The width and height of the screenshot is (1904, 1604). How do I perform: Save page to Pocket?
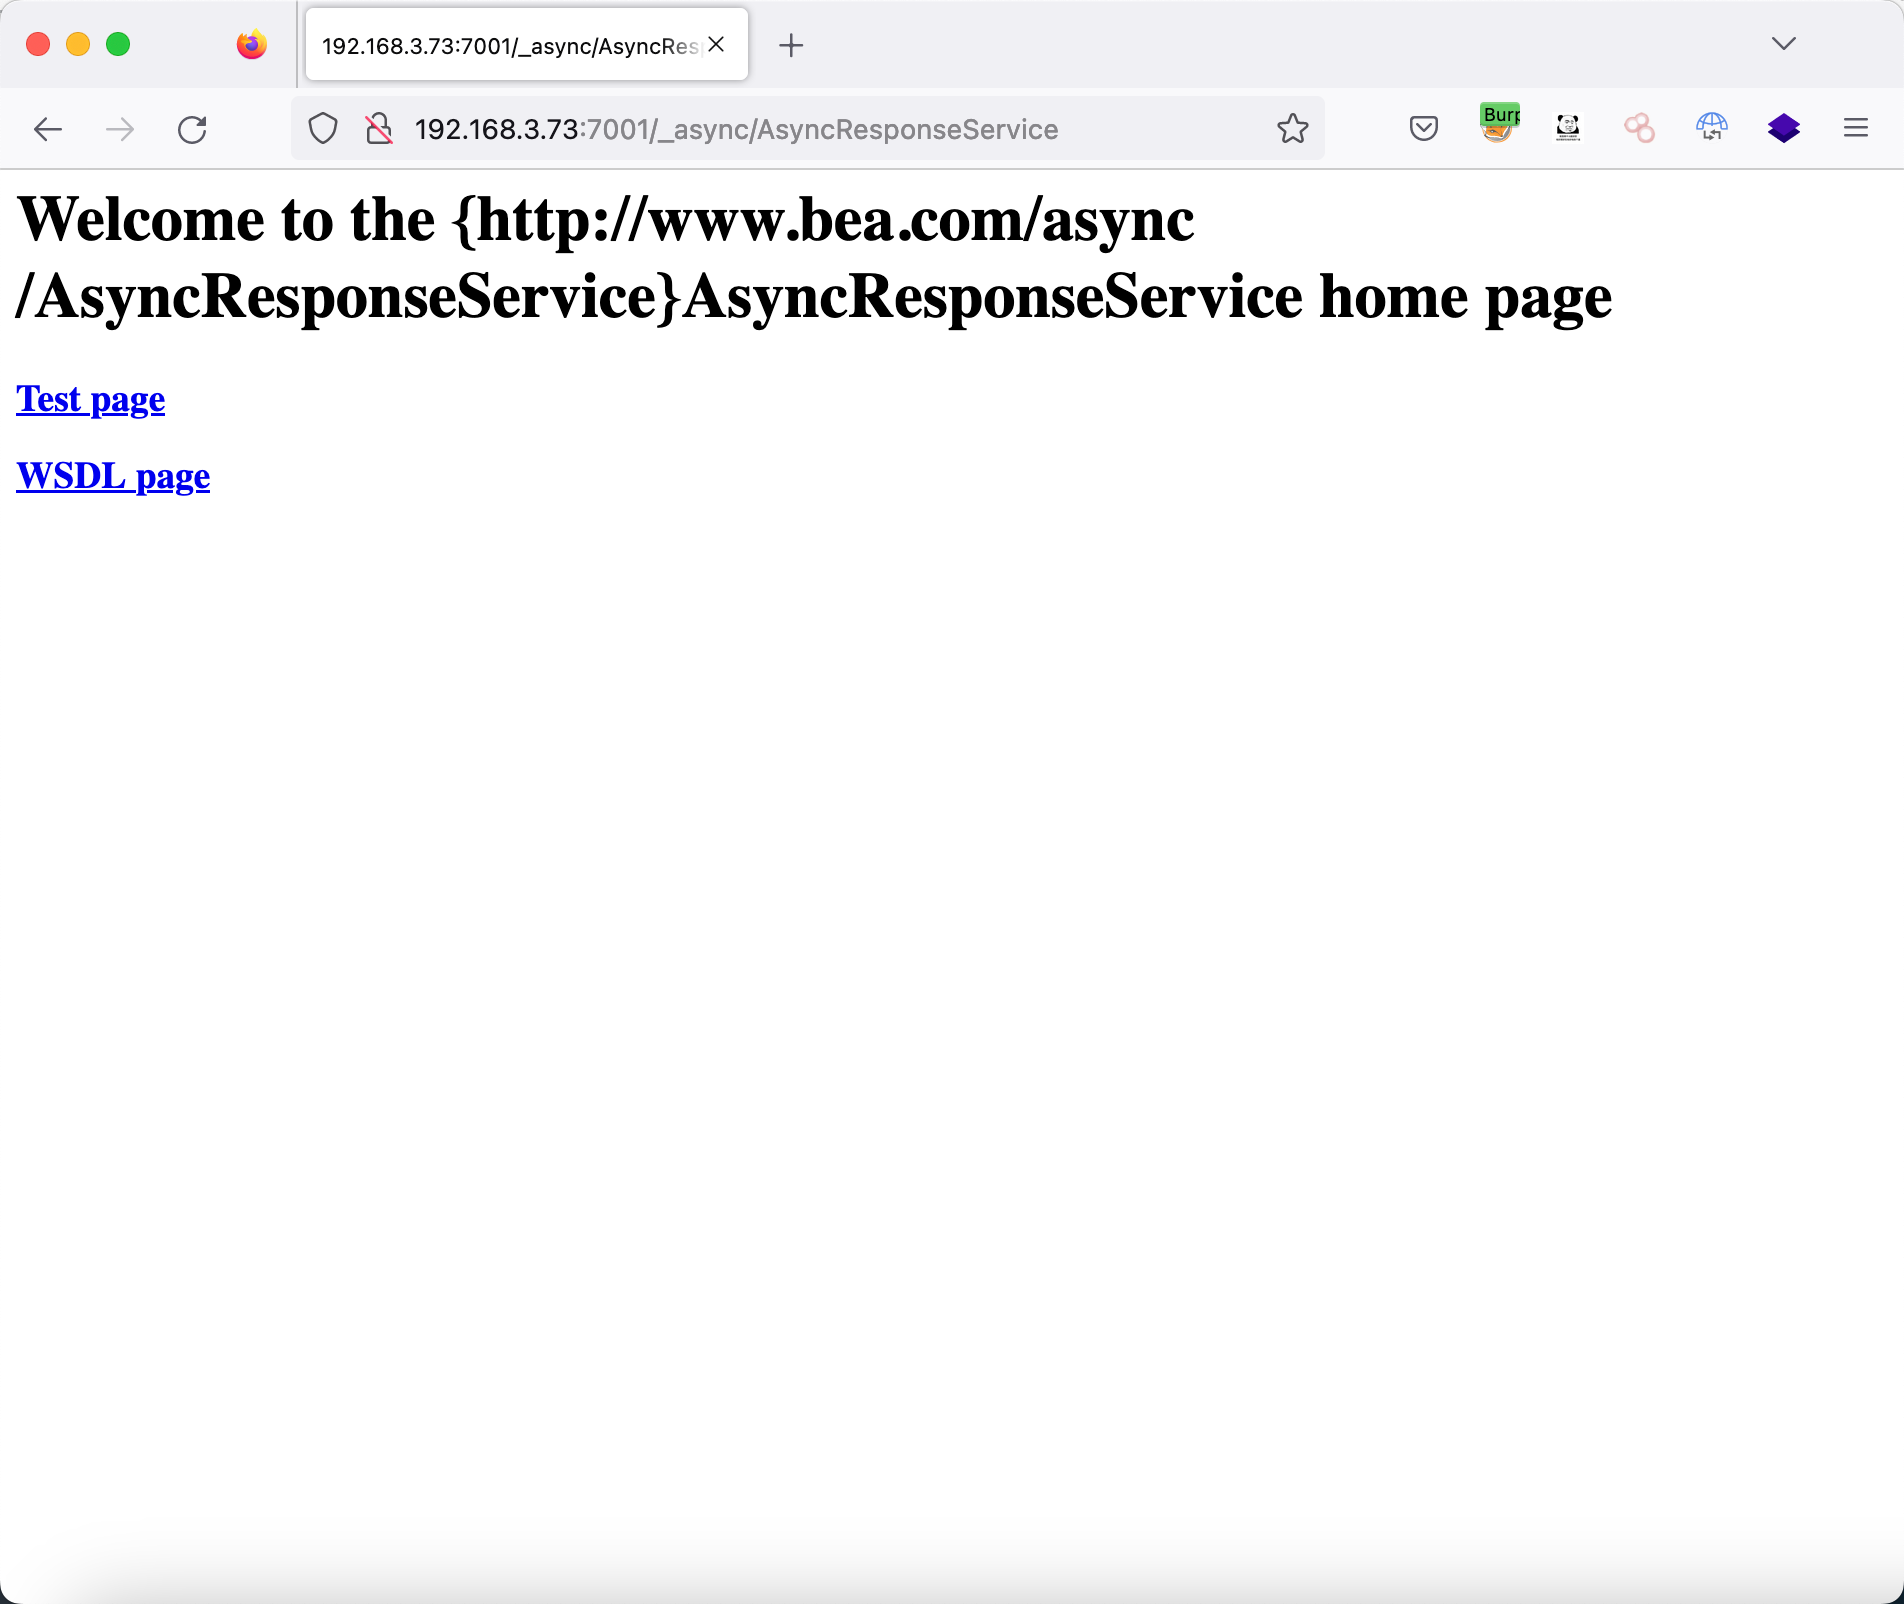(1423, 128)
